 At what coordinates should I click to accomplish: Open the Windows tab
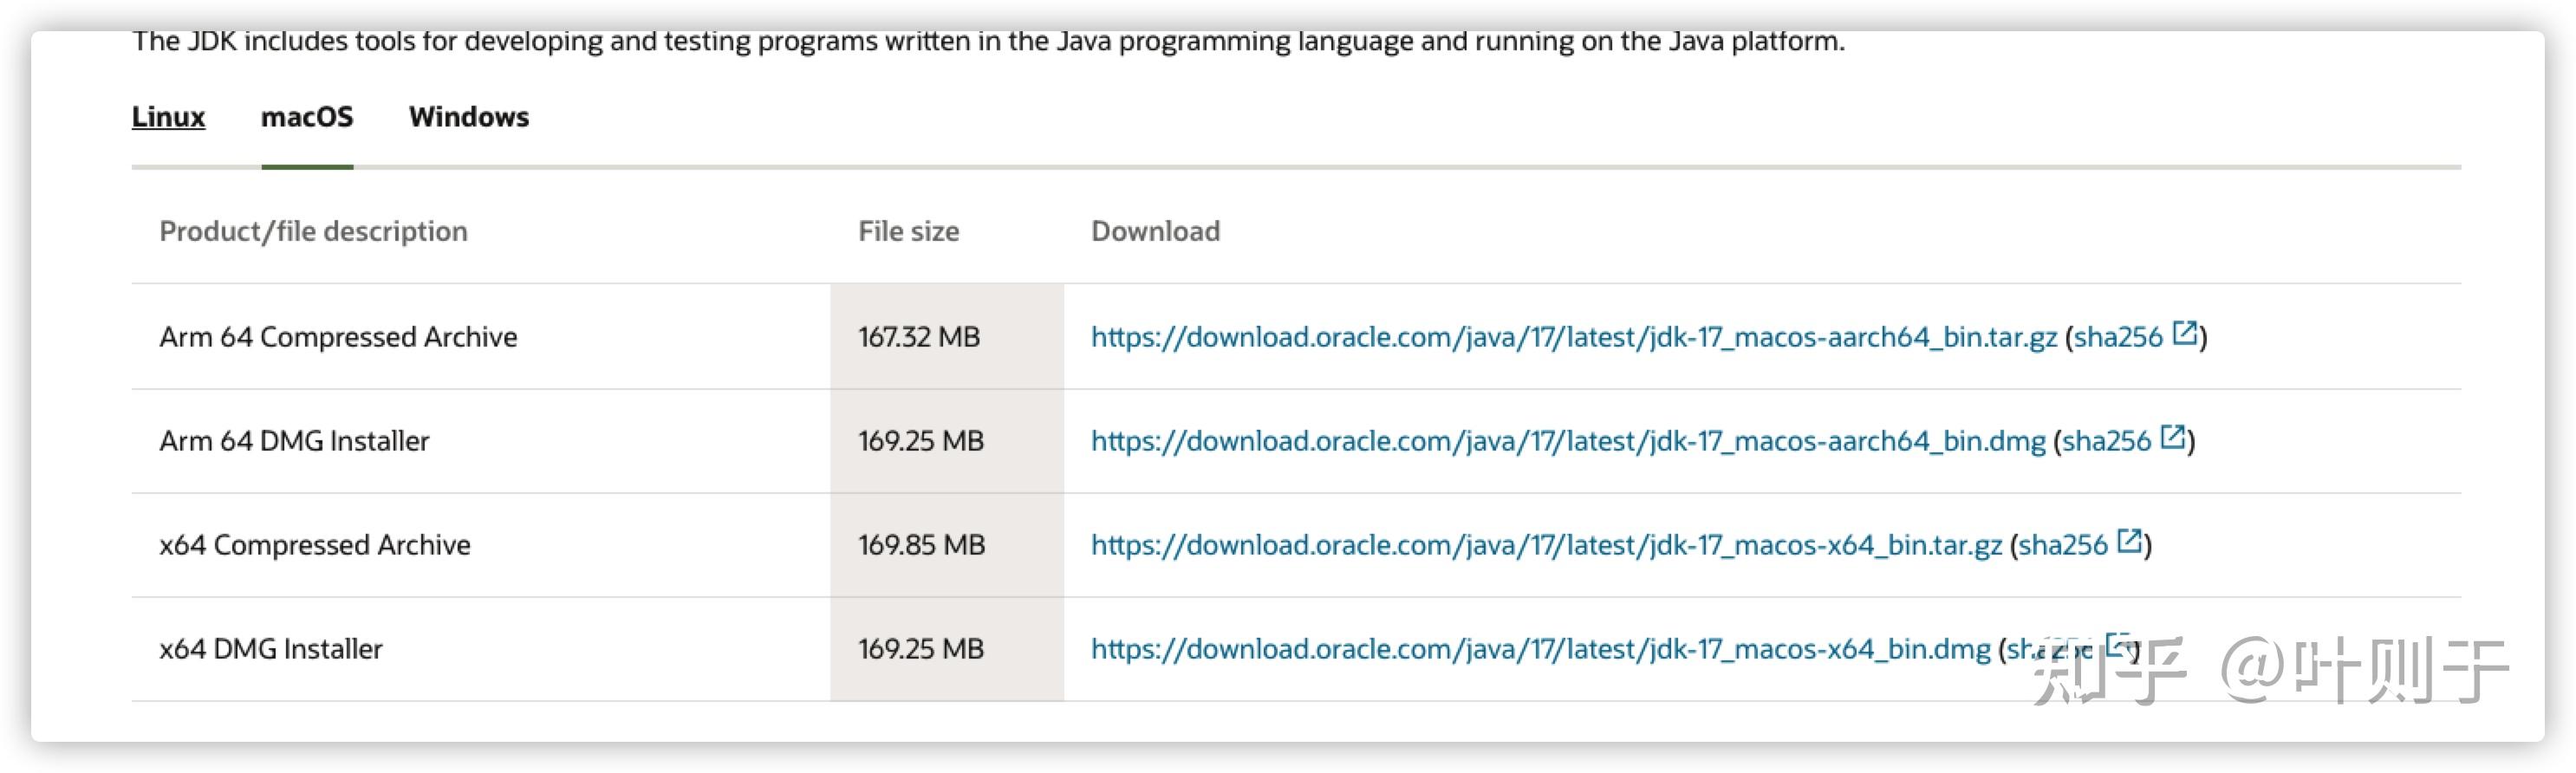[468, 117]
